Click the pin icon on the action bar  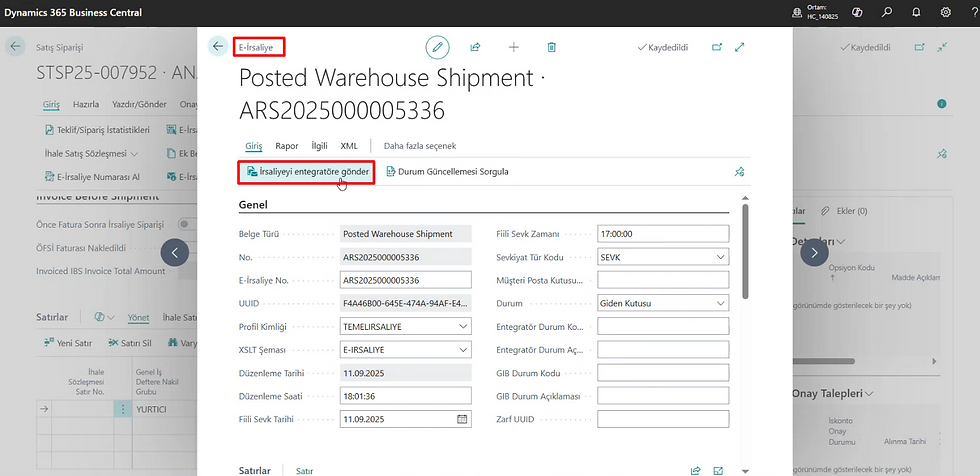tap(739, 172)
